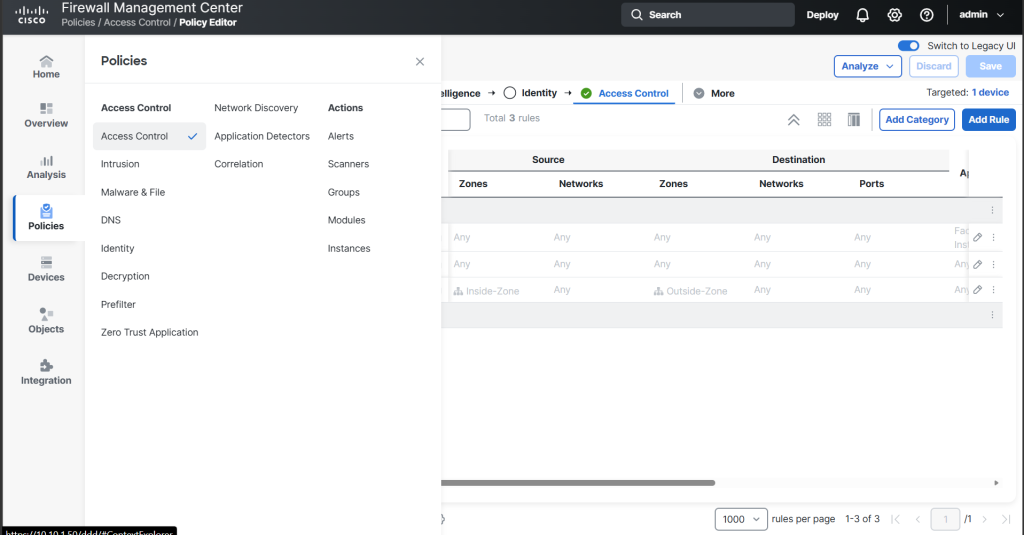The image size is (1024, 535).
Task: Go to the last page arrow
Action: [1006, 519]
